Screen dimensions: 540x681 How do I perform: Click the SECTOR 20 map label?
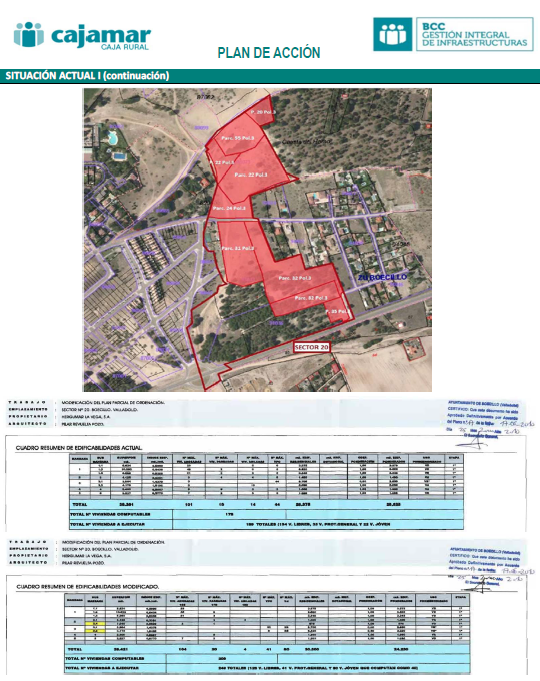(x=311, y=347)
